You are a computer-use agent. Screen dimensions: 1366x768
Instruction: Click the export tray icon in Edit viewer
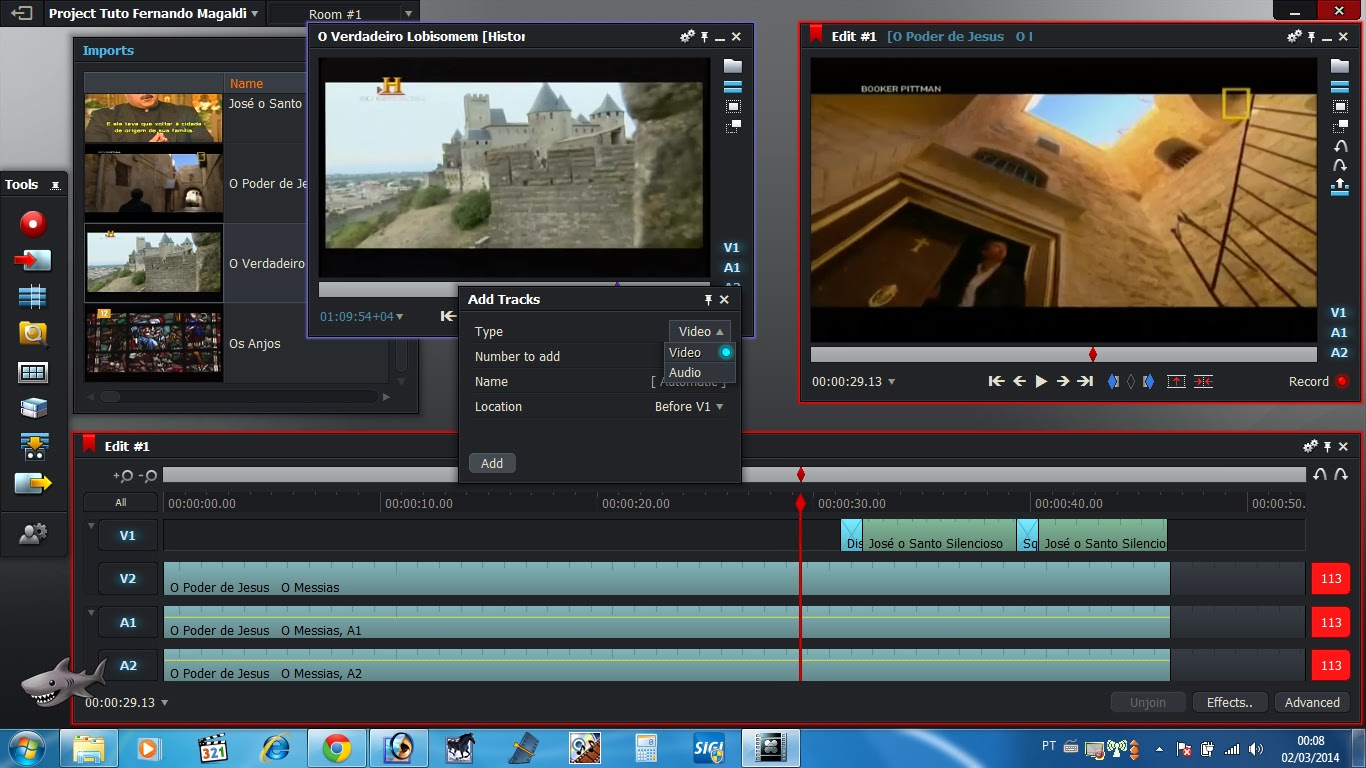[1340, 186]
